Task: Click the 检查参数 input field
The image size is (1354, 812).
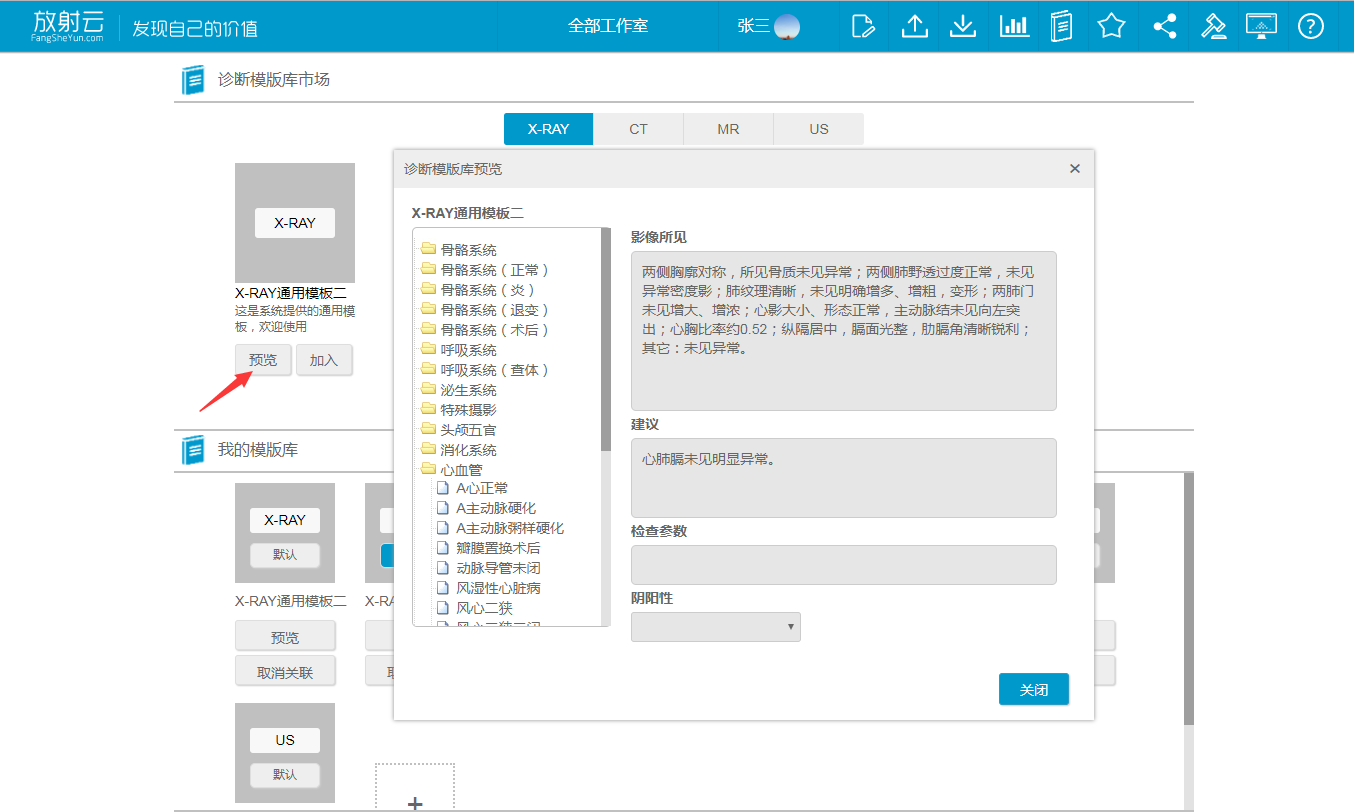Action: tap(843, 565)
